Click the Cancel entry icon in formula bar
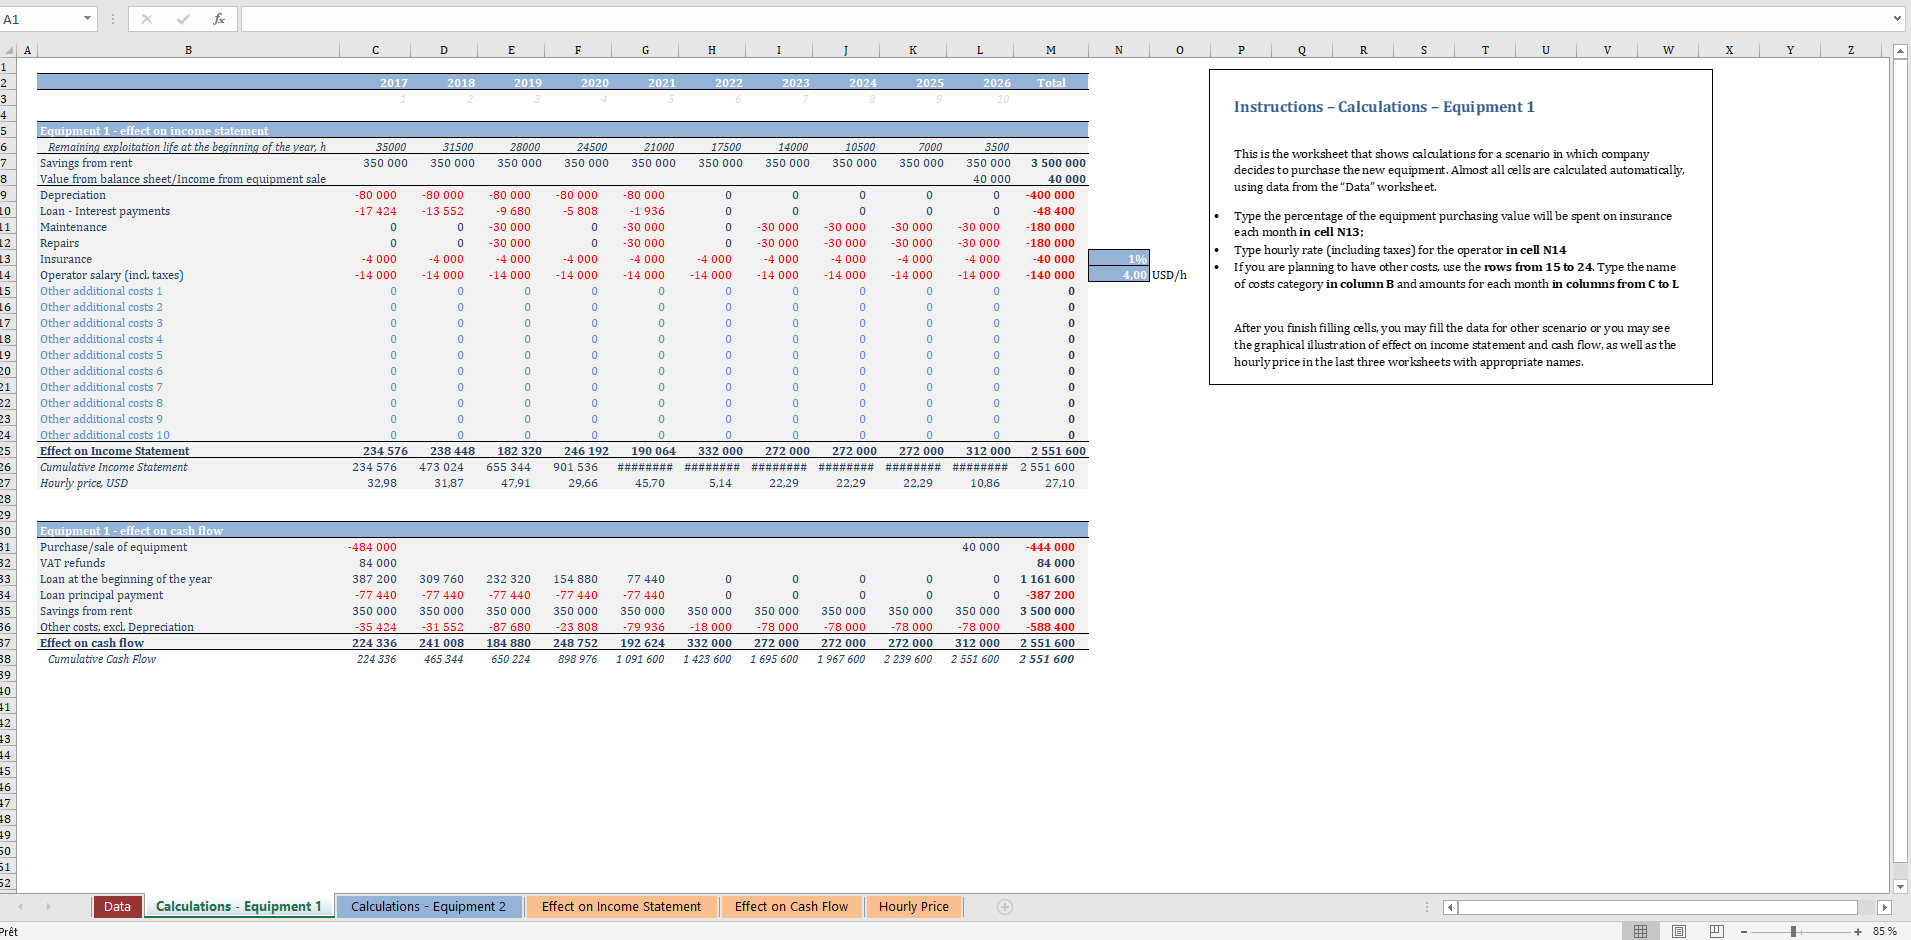 [x=147, y=19]
